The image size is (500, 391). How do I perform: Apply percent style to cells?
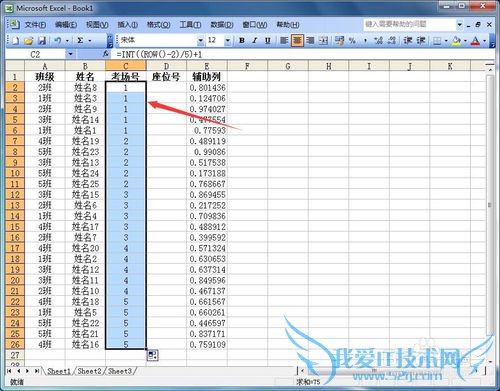click(x=352, y=41)
